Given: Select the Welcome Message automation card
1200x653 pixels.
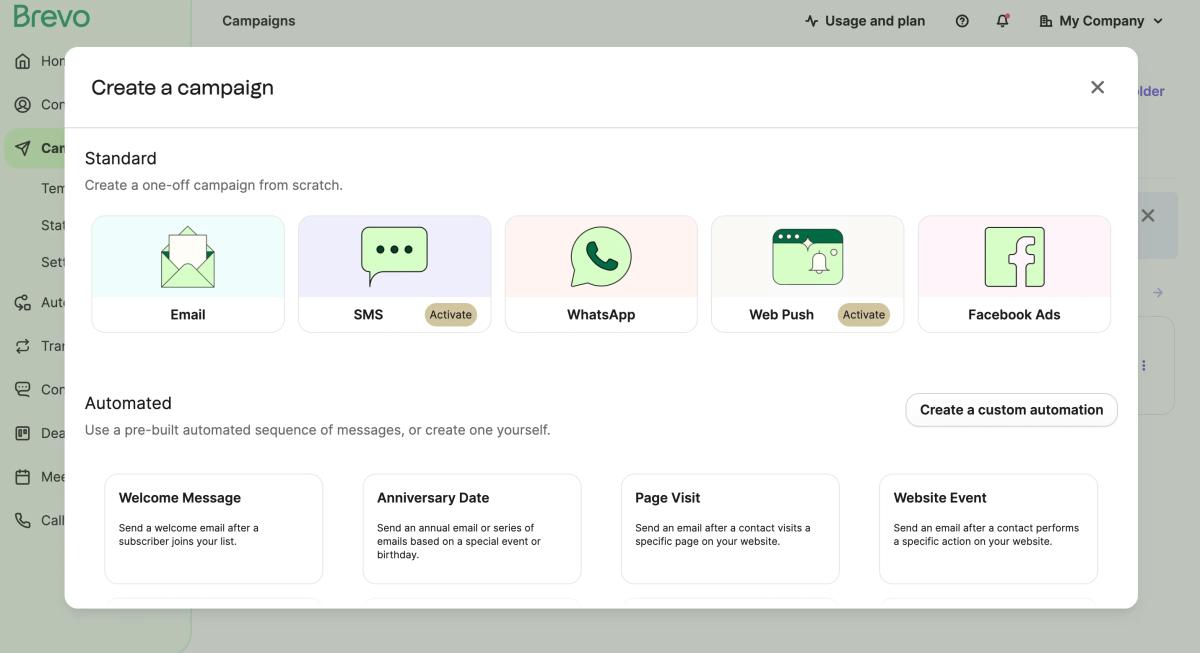Looking at the screenshot, I should pyautogui.click(x=214, y=528).
